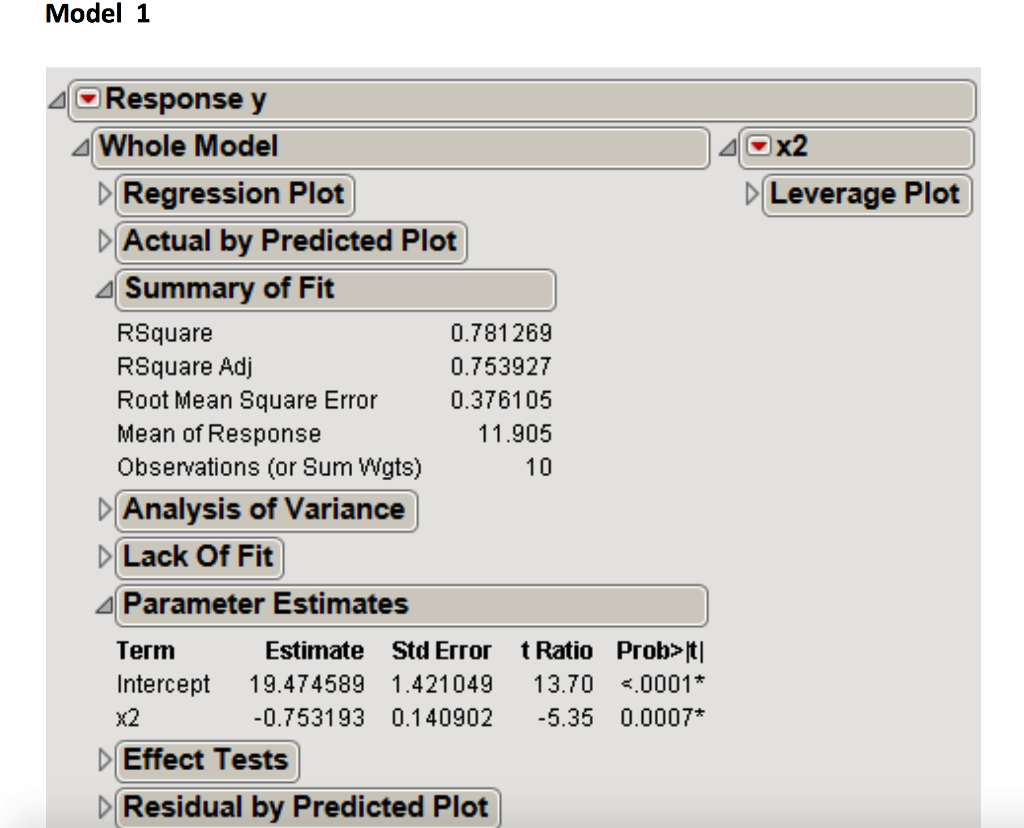Click the RSquare value 0.781269

click(x=500, y=333)
